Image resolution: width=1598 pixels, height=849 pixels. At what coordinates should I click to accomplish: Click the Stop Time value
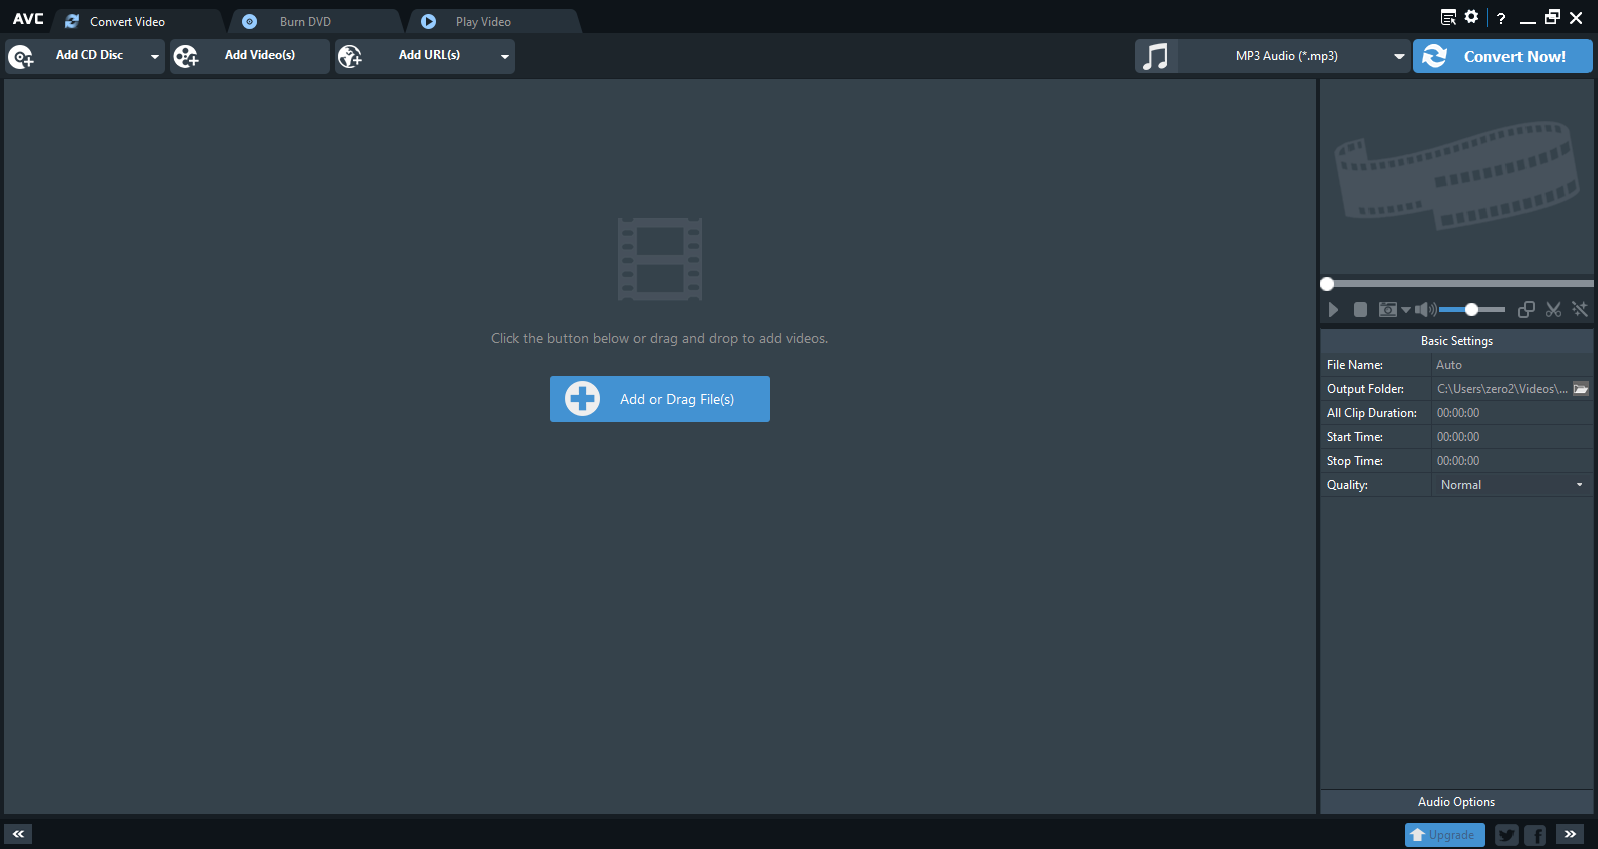1458,461
